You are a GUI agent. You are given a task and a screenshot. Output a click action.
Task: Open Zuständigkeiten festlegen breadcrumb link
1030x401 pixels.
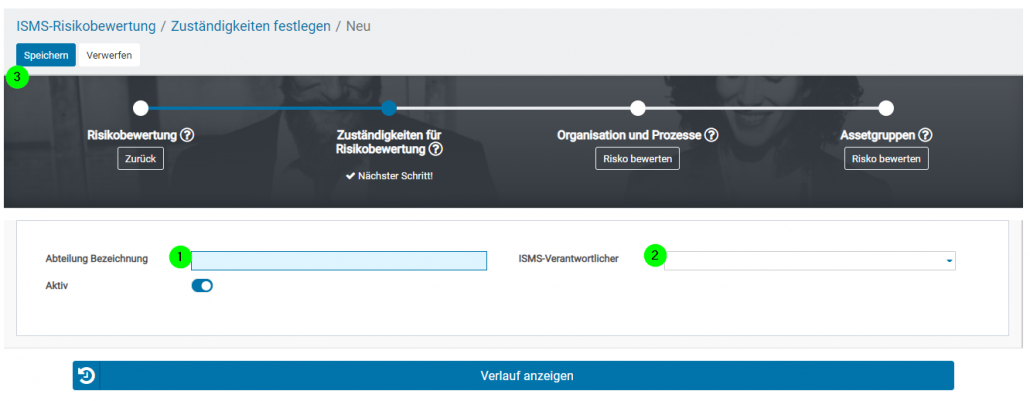click(250, 26)
